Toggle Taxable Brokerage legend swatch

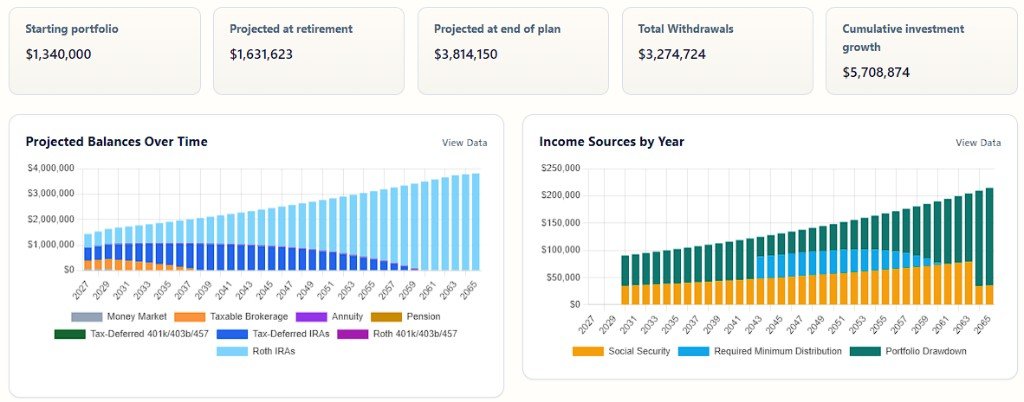[x=189, y=317]
